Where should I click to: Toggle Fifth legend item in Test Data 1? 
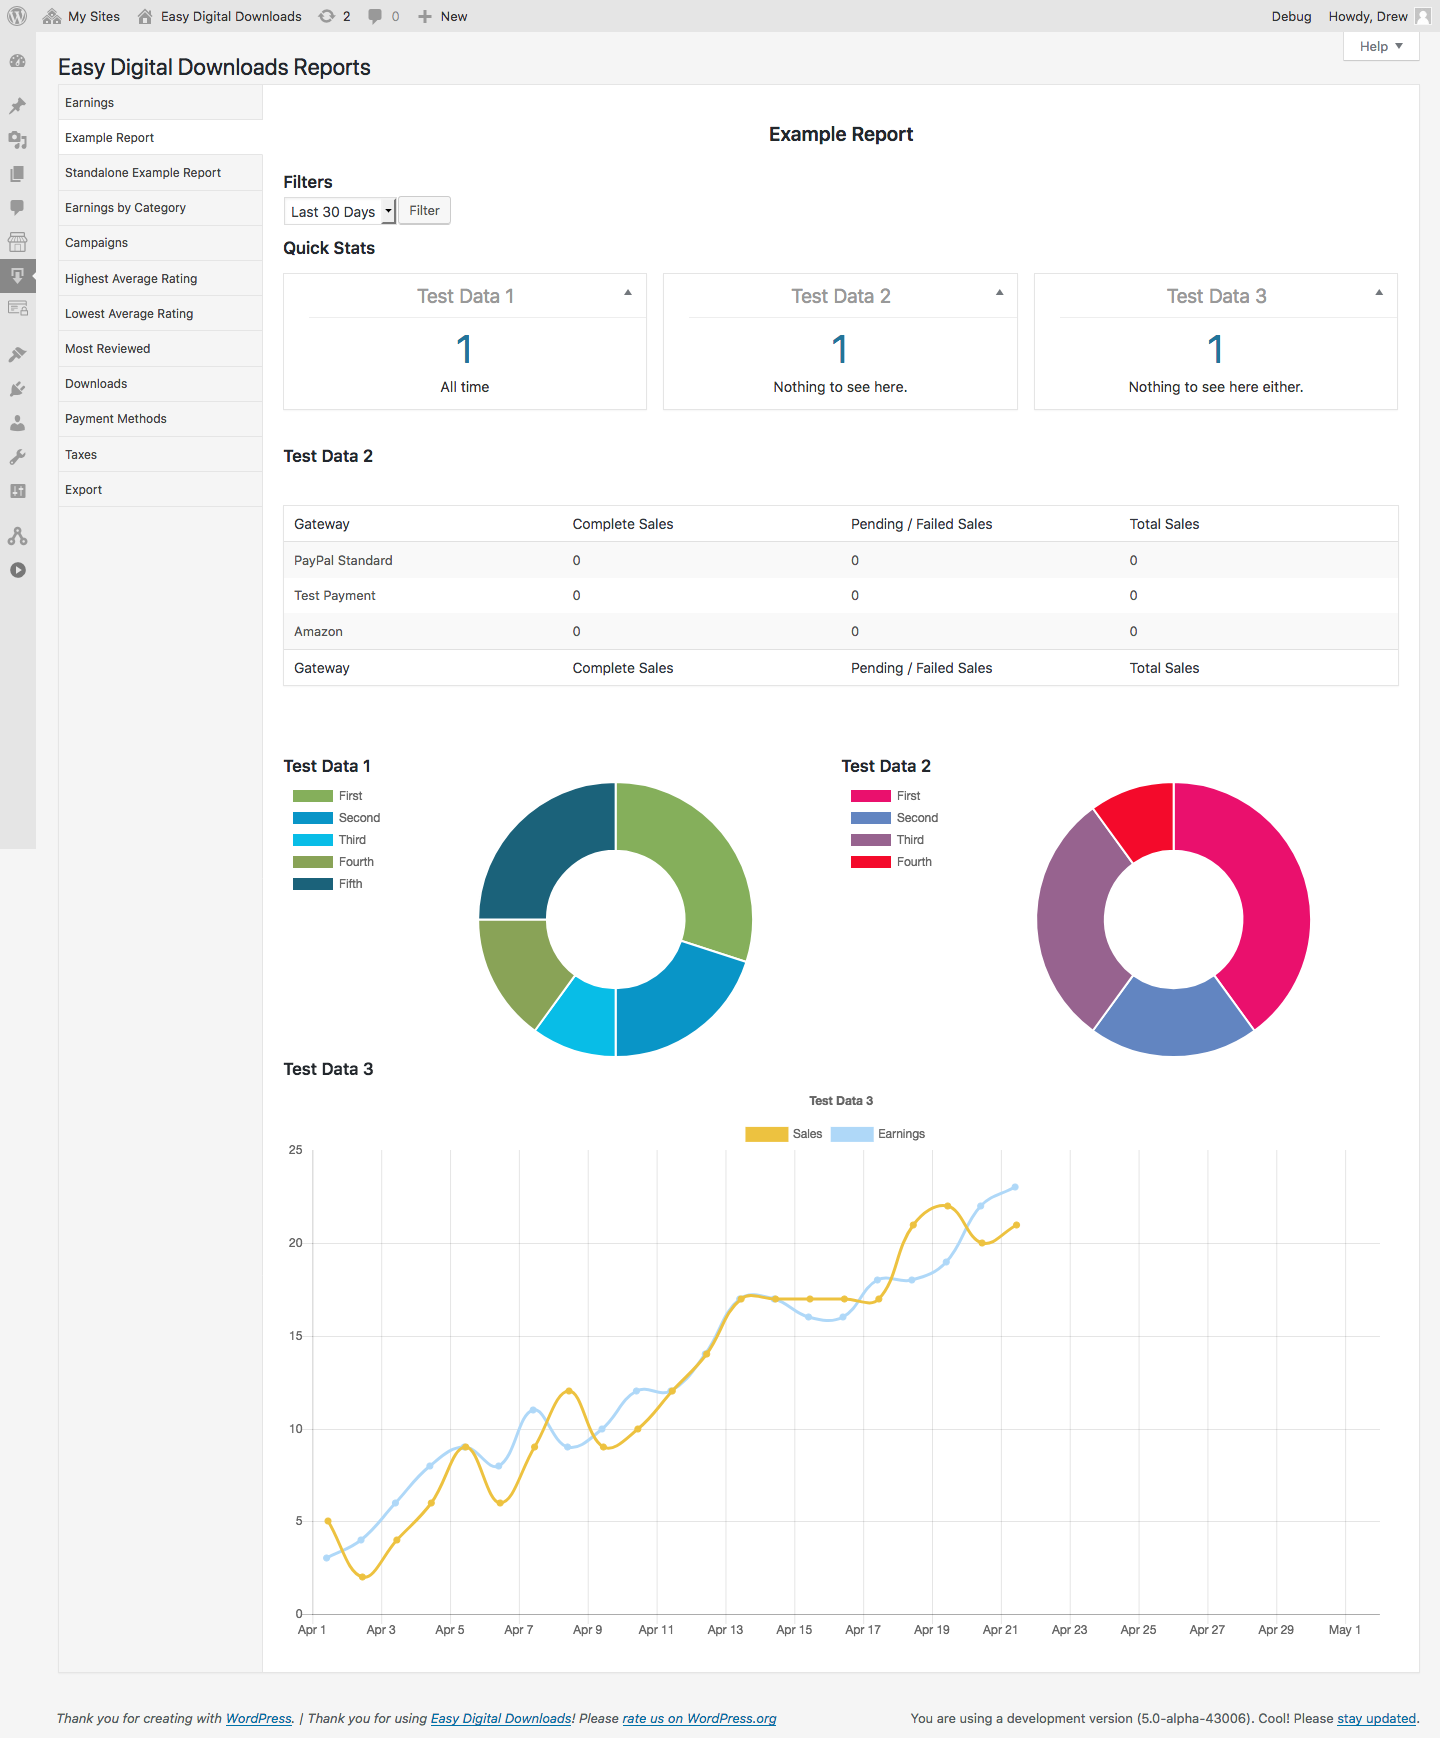tap(328, 884)
